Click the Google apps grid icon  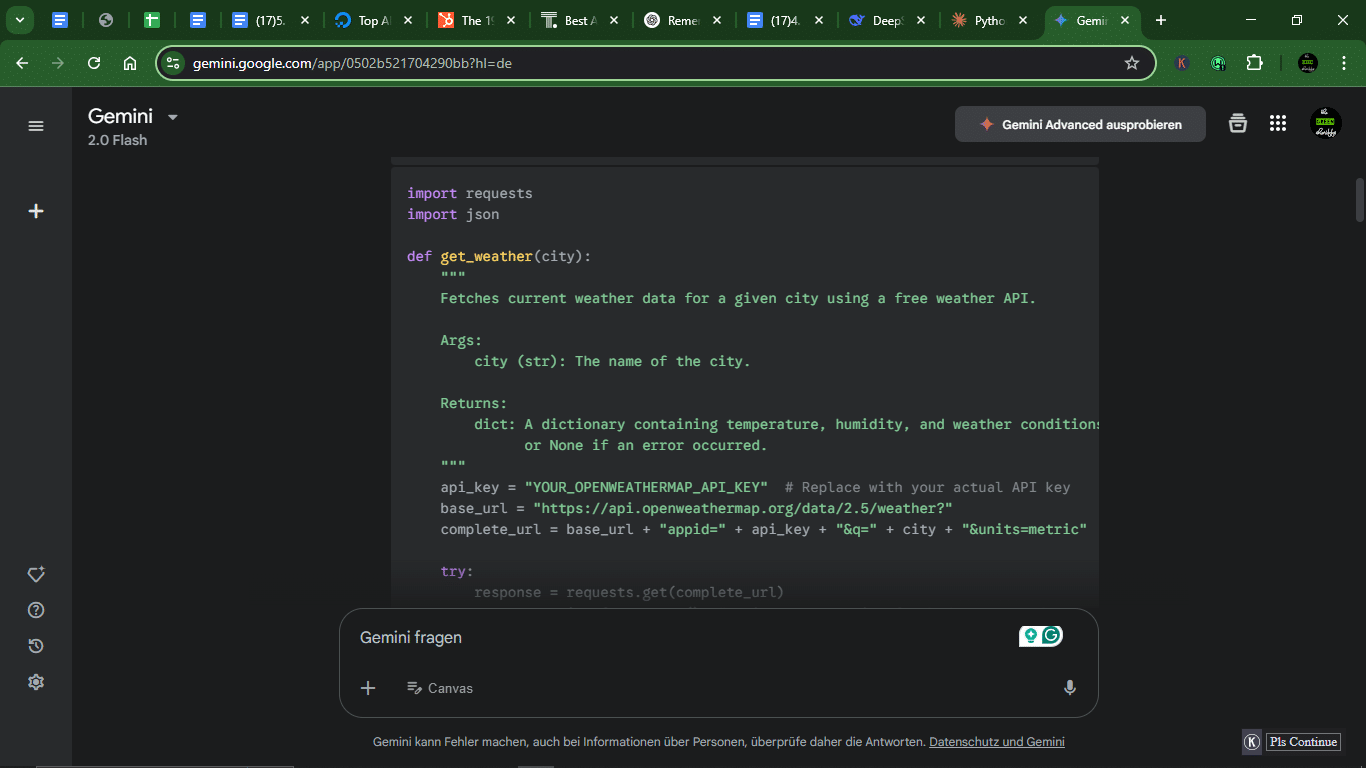[x=1278, y=123]
